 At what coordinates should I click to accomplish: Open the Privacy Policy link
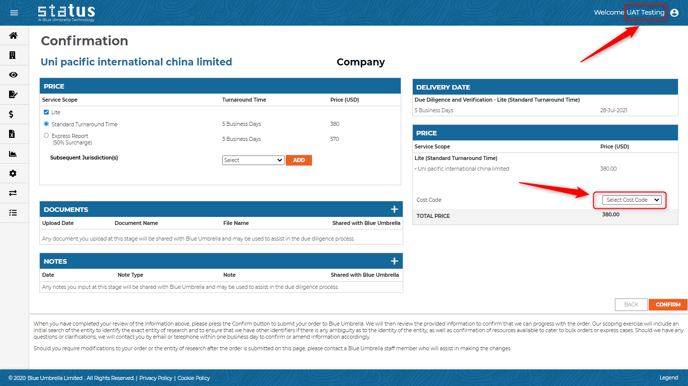click(156, 378)
